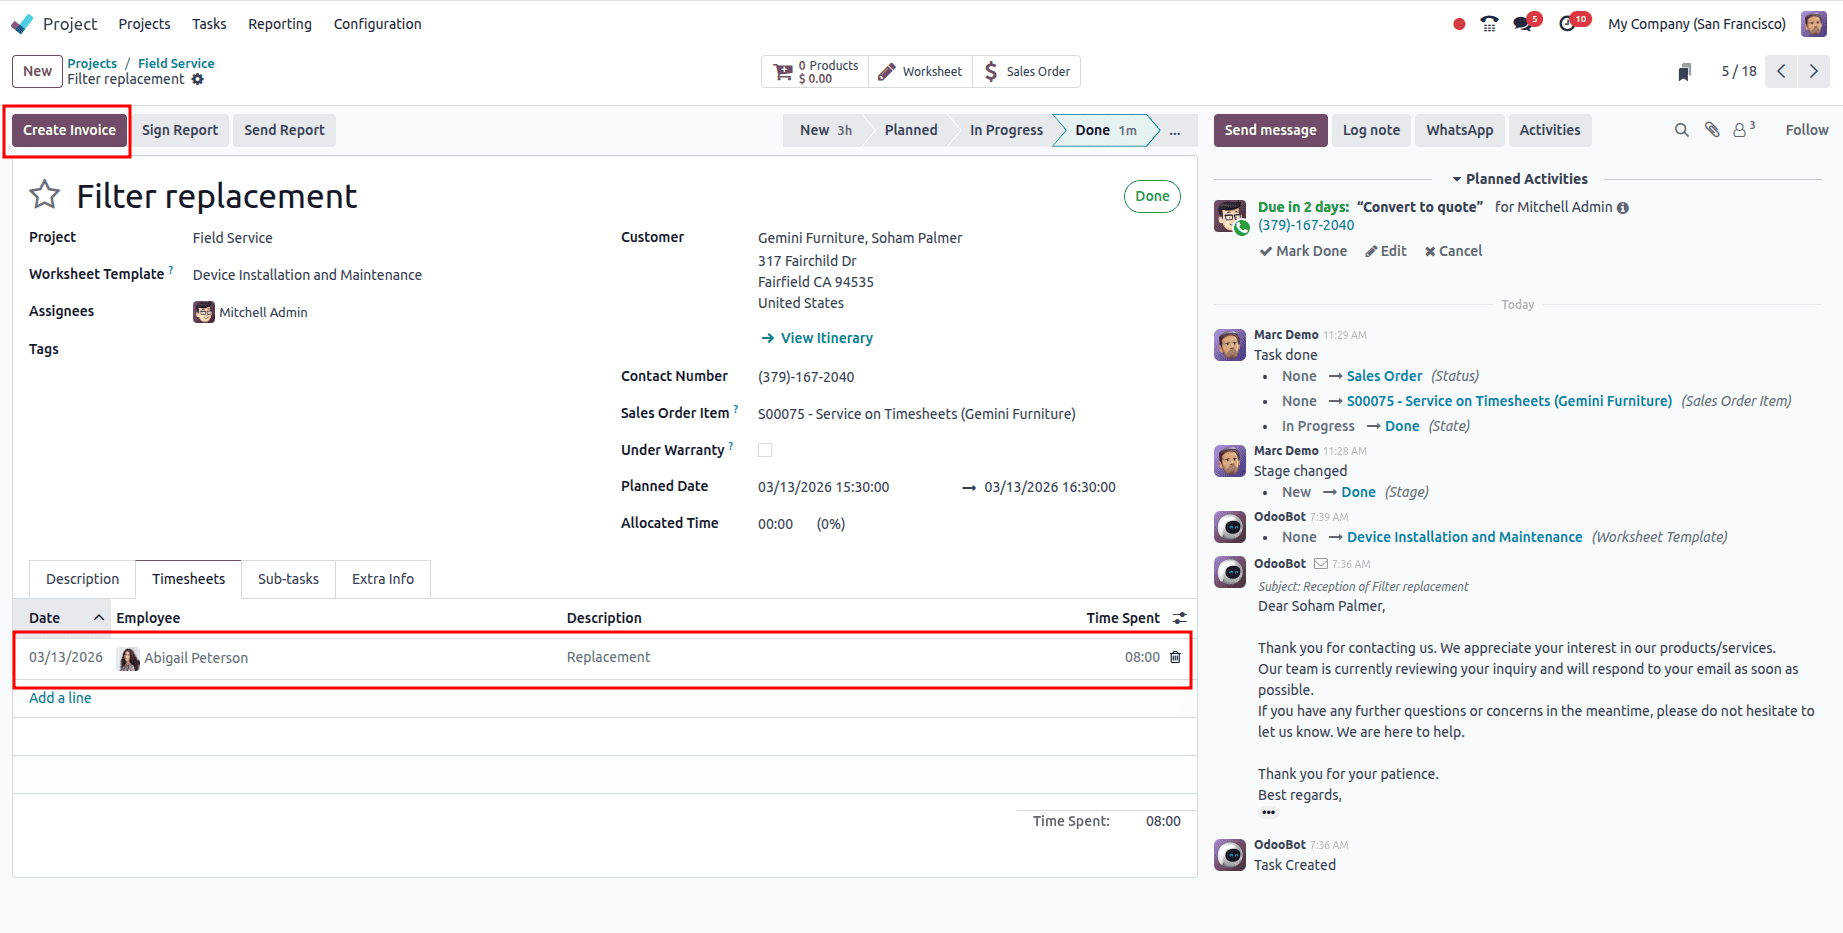This screenshot has height=933, width=1843.
Task: Collapse the Planned Activities section
Action: tap(1456, 178)
